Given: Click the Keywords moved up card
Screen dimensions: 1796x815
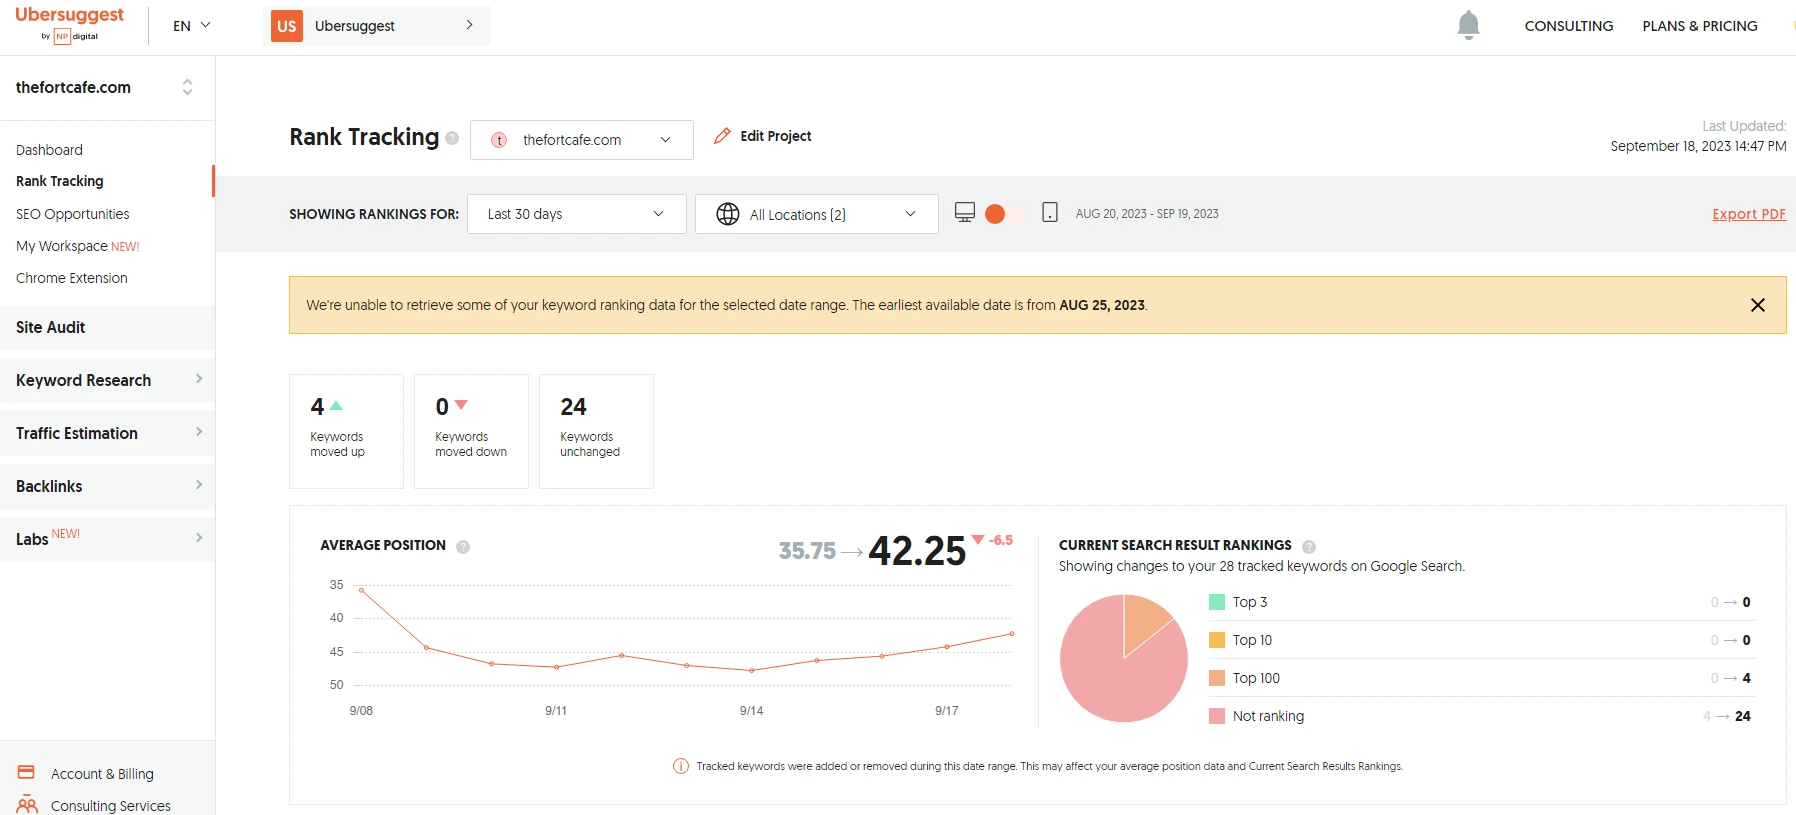Looking at the screenshot, I should (x=346, y=431).
